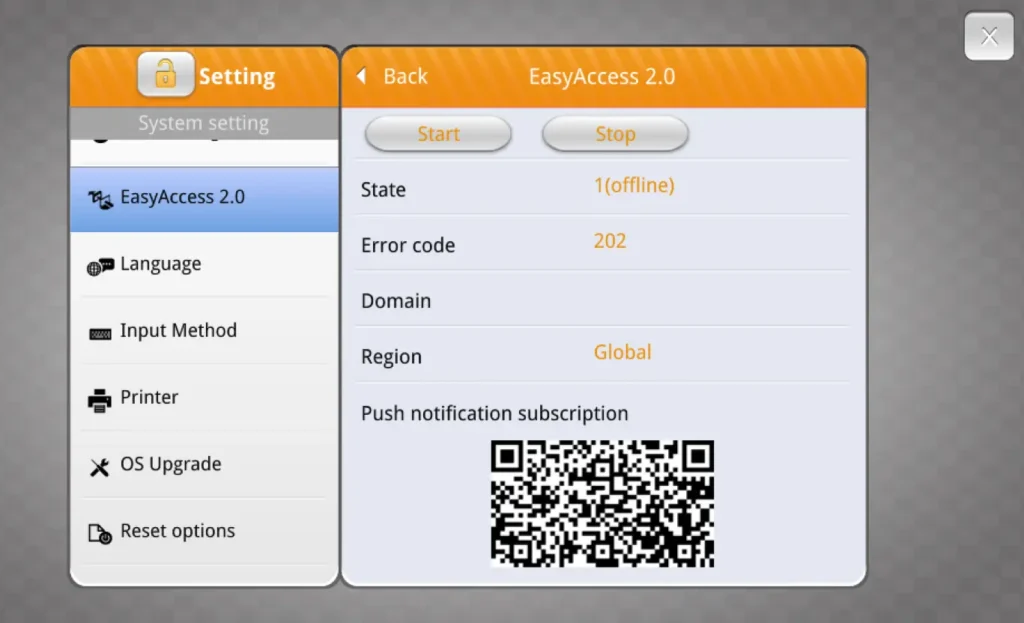Select the EasyAccess 2.0 sidebar icon
Image resolution: width=1024 pixels, height=623 pixels.
100,197
